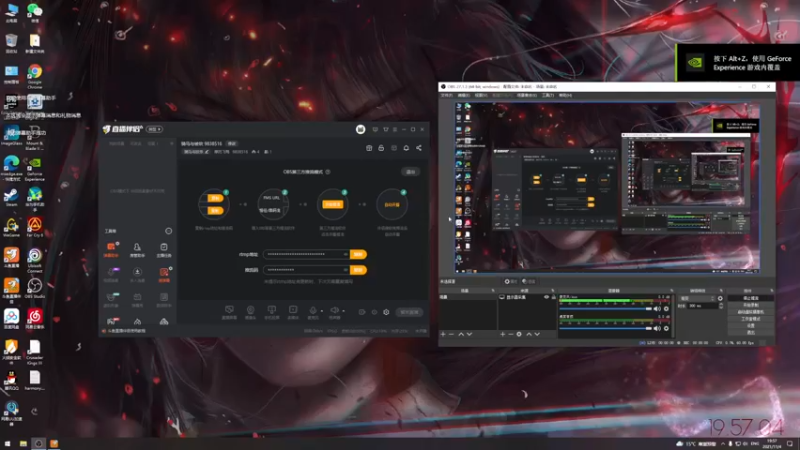800x450 pixels.
Task: Reveal the stream code with eye icon
Action: (345, 270)
